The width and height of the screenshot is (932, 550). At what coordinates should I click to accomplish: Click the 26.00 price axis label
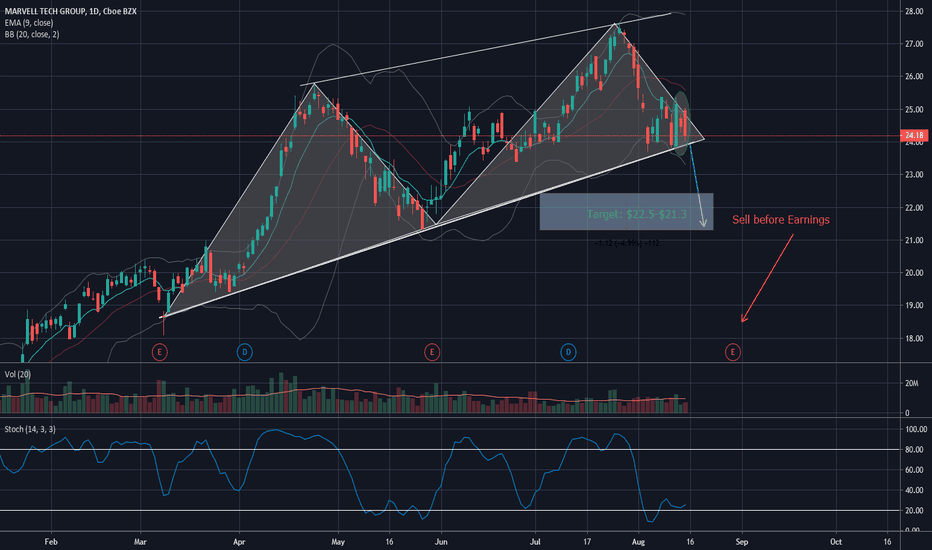914,77
